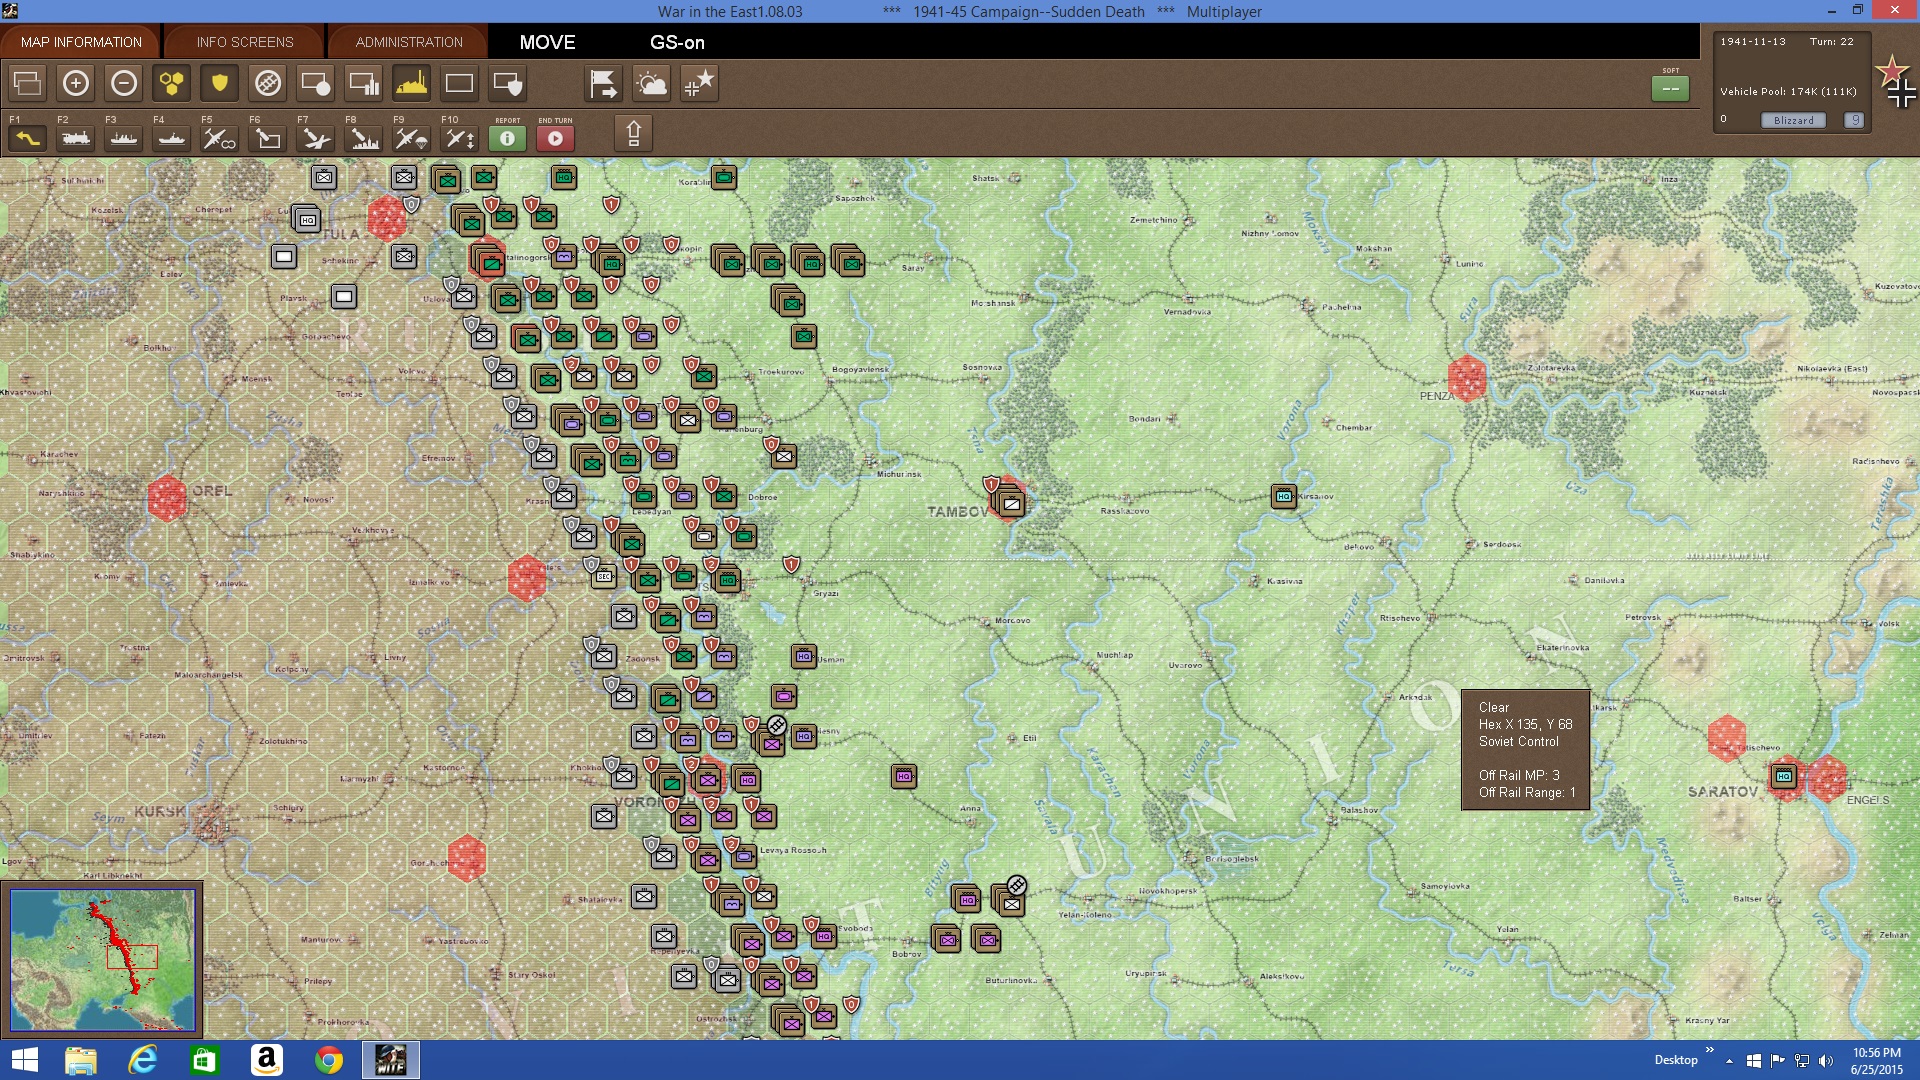Screen dimensions: 1920x1080
Task: Open the green REPORT info button
Action: pos(507,138)
